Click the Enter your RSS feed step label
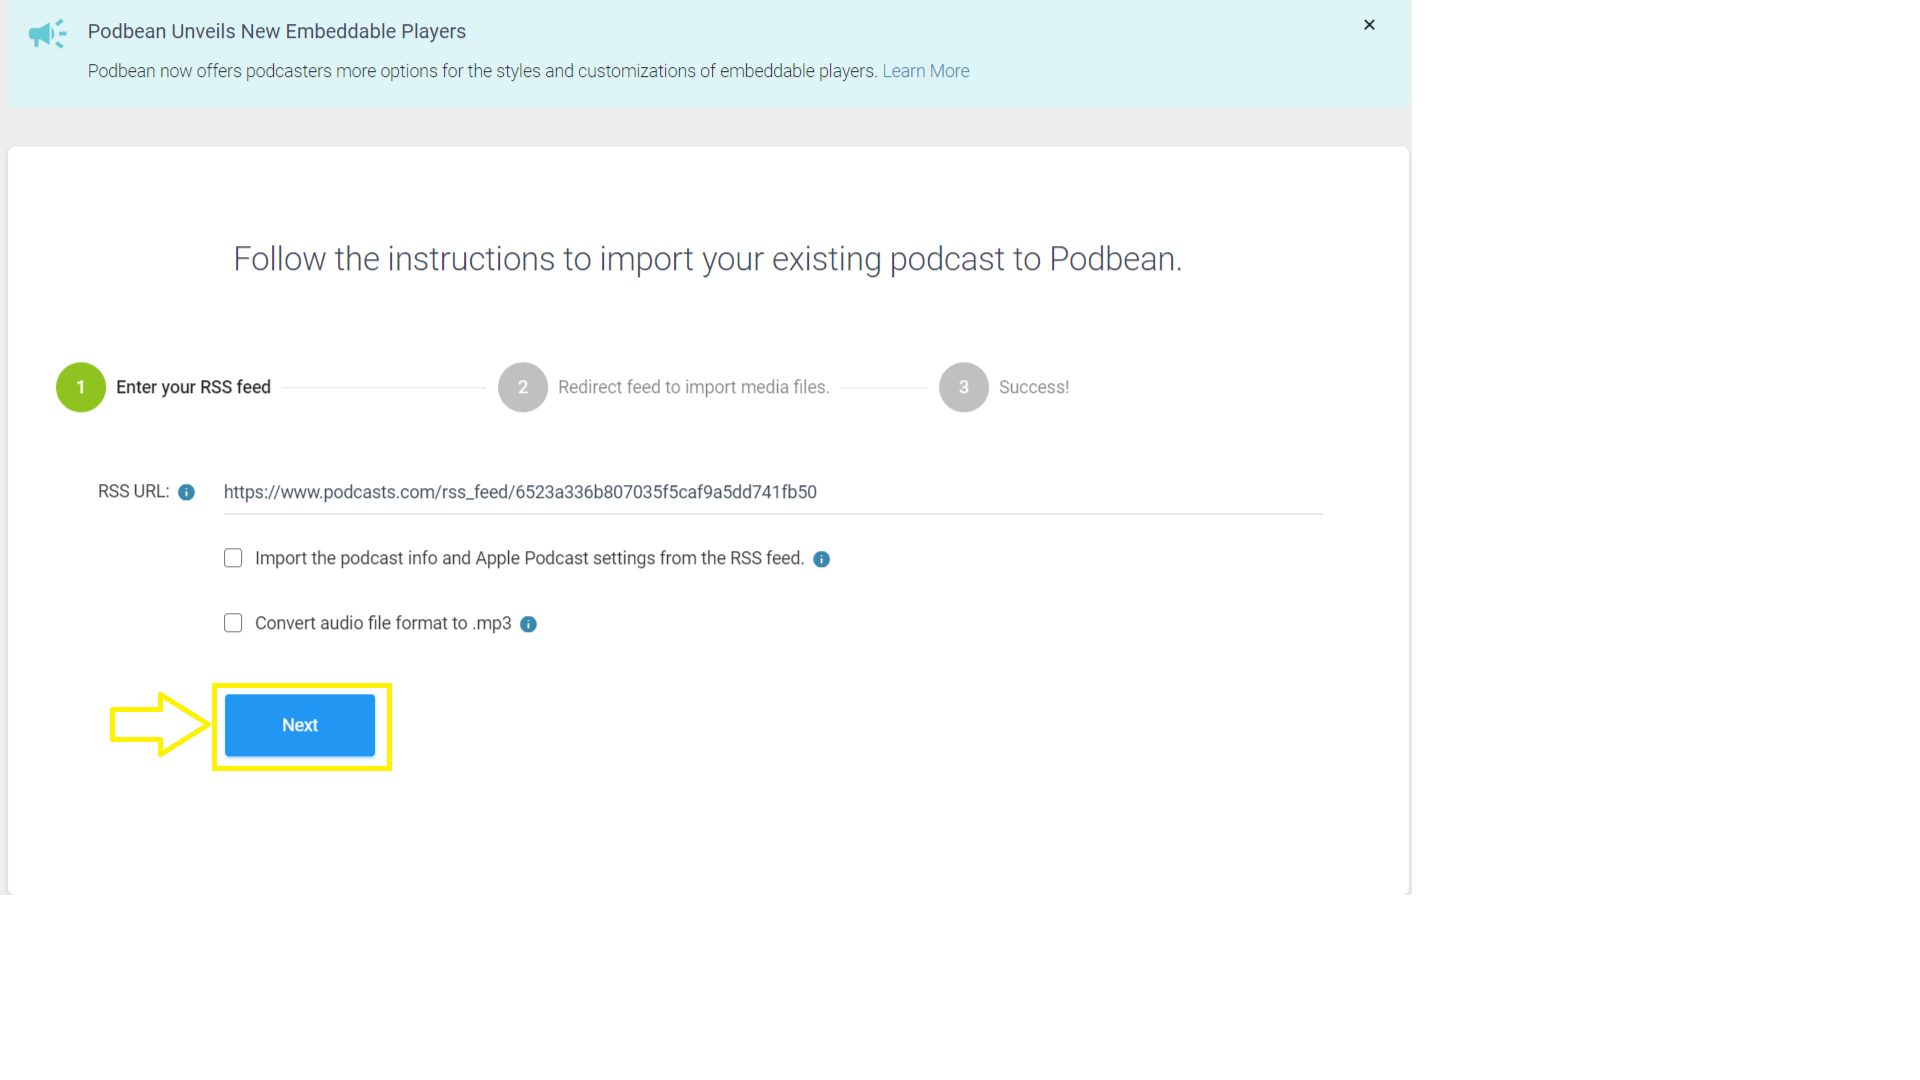This screenshot has width=1920, height=1080. pos(193,387)
